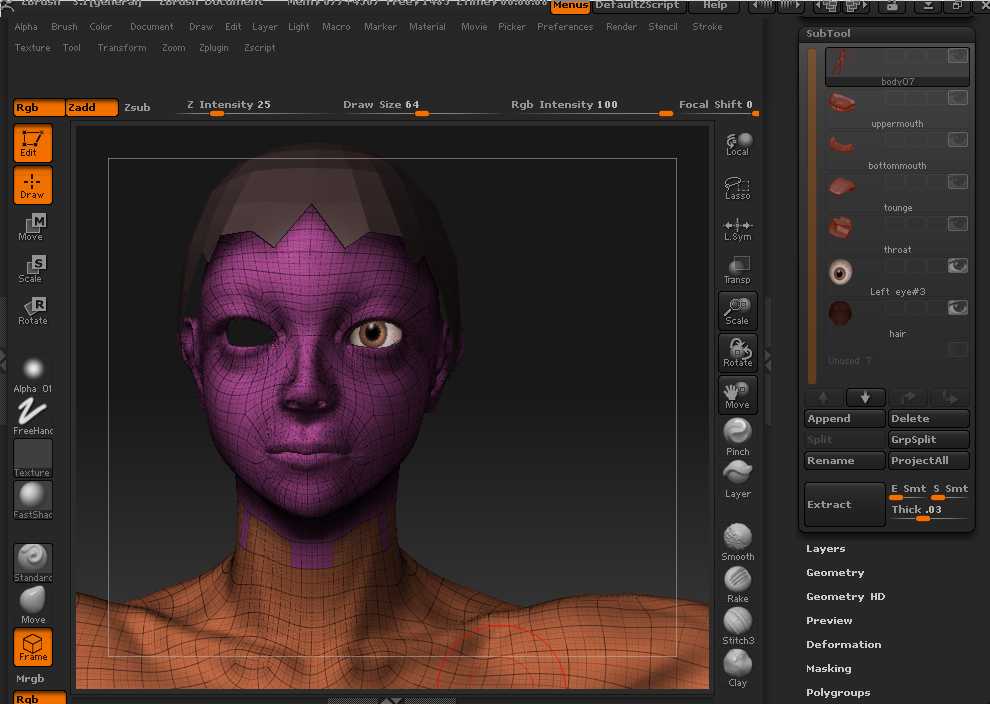The height and width of the screenshot is (704, 990).
Task: Choose the Smooth brush icon
Action: pos(737,541)
